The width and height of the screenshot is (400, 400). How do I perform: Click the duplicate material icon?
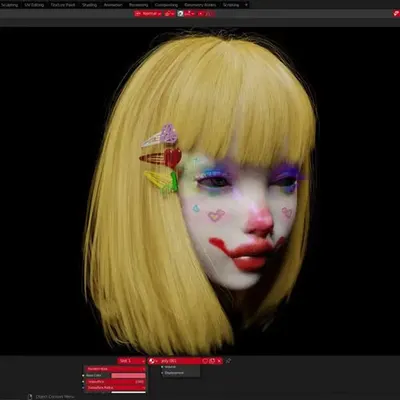[212, 361]
